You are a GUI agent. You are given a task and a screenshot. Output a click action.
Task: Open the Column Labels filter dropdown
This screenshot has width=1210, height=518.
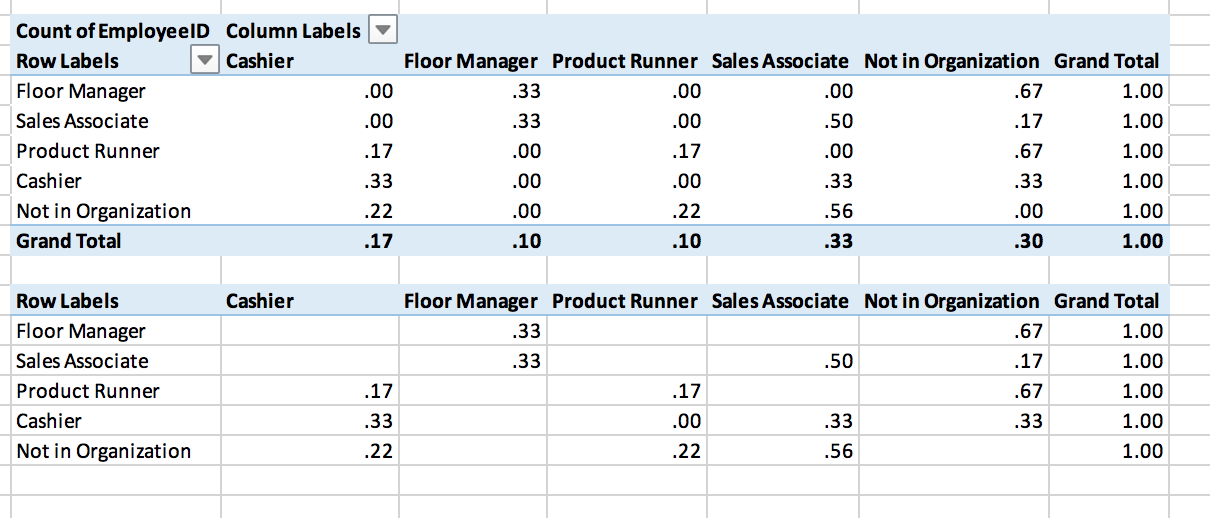(x=383, y=30)
